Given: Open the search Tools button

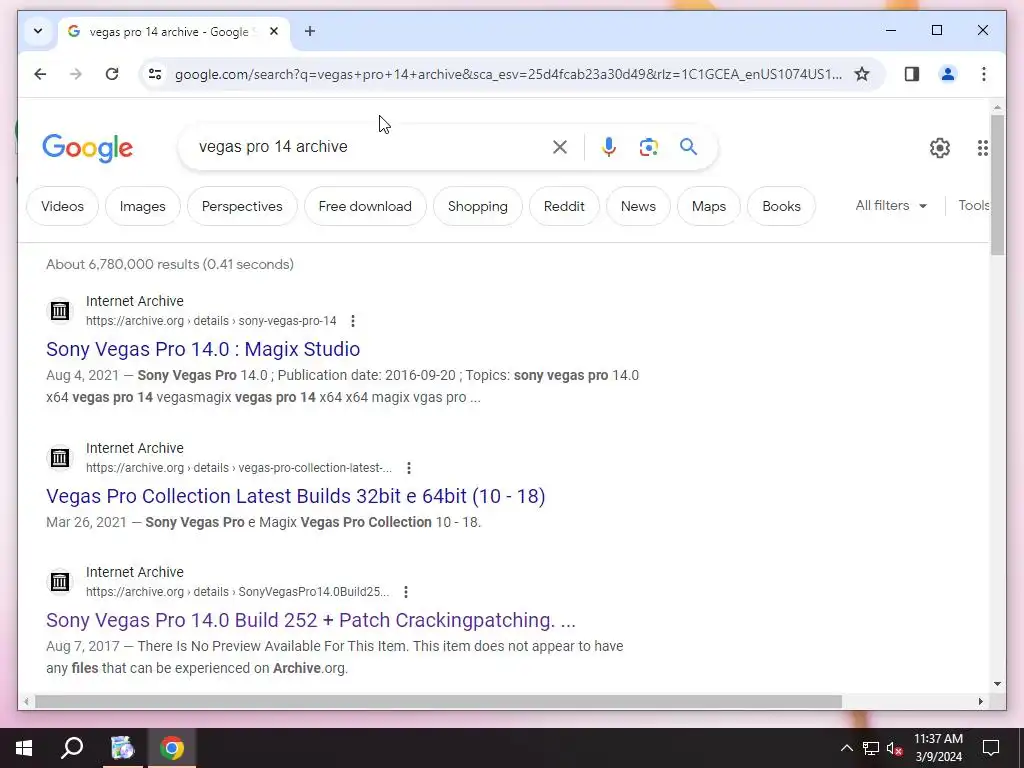Looking at the screenshot, I should (973, 206).
